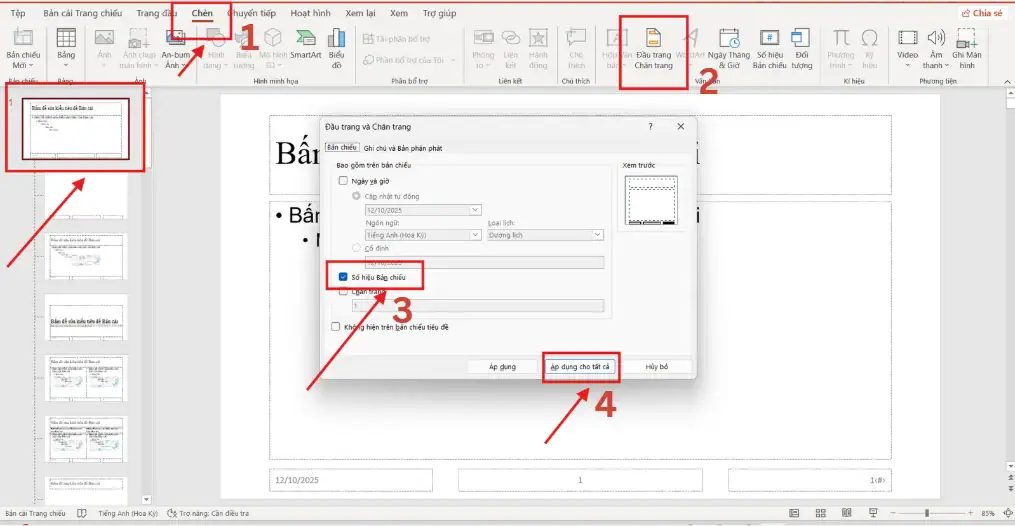
Task: Click the Biểu đồ chart icon
Action: [x=336, y=48]
